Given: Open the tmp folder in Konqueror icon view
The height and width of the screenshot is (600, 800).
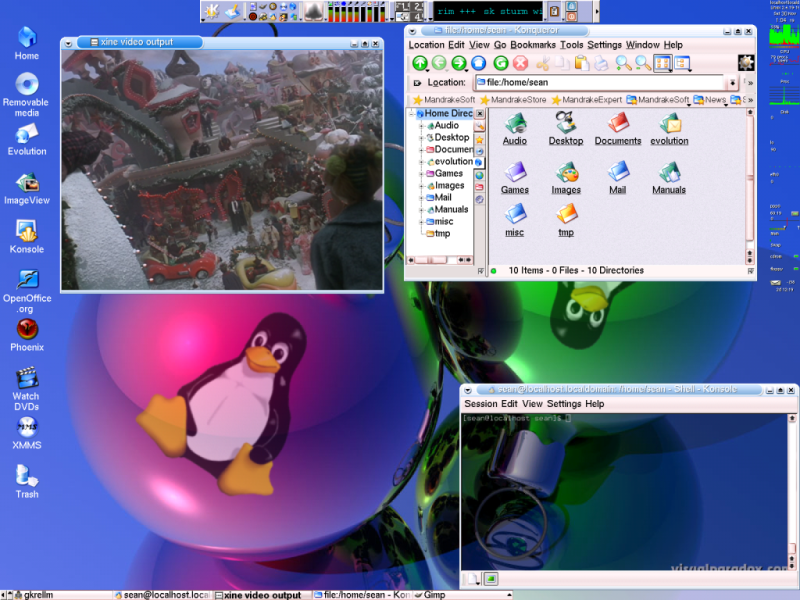Looking at the screenshot, I should click(x=566, y=220).
